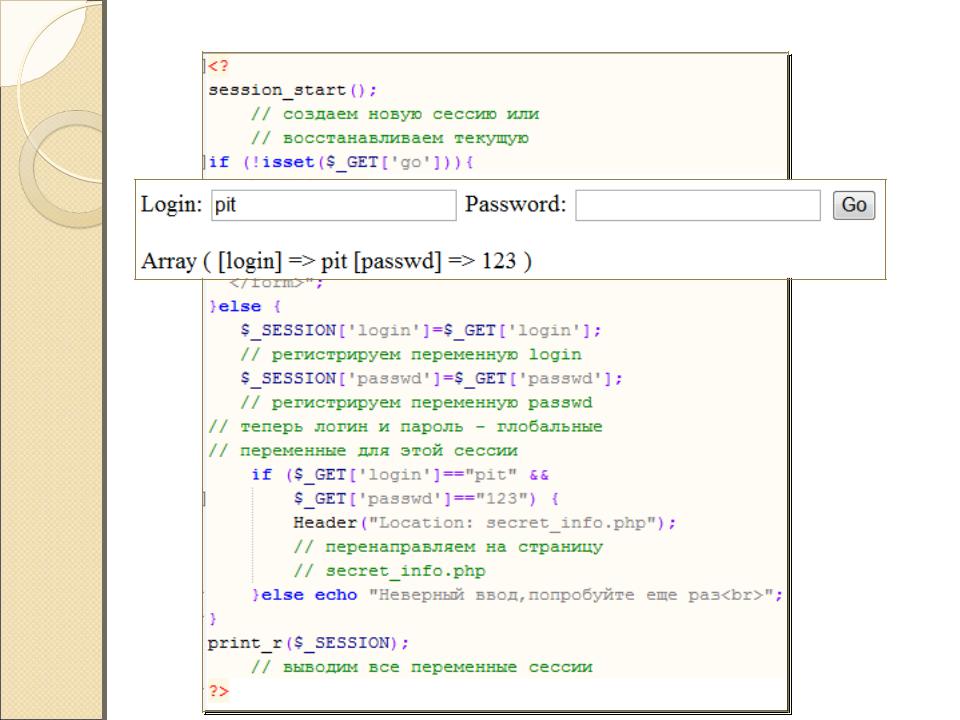The height and width of the screenshot is (720, 960).
Task: Click the comment '// восстанавливаем текущую'
Action: tap(389, 138)
